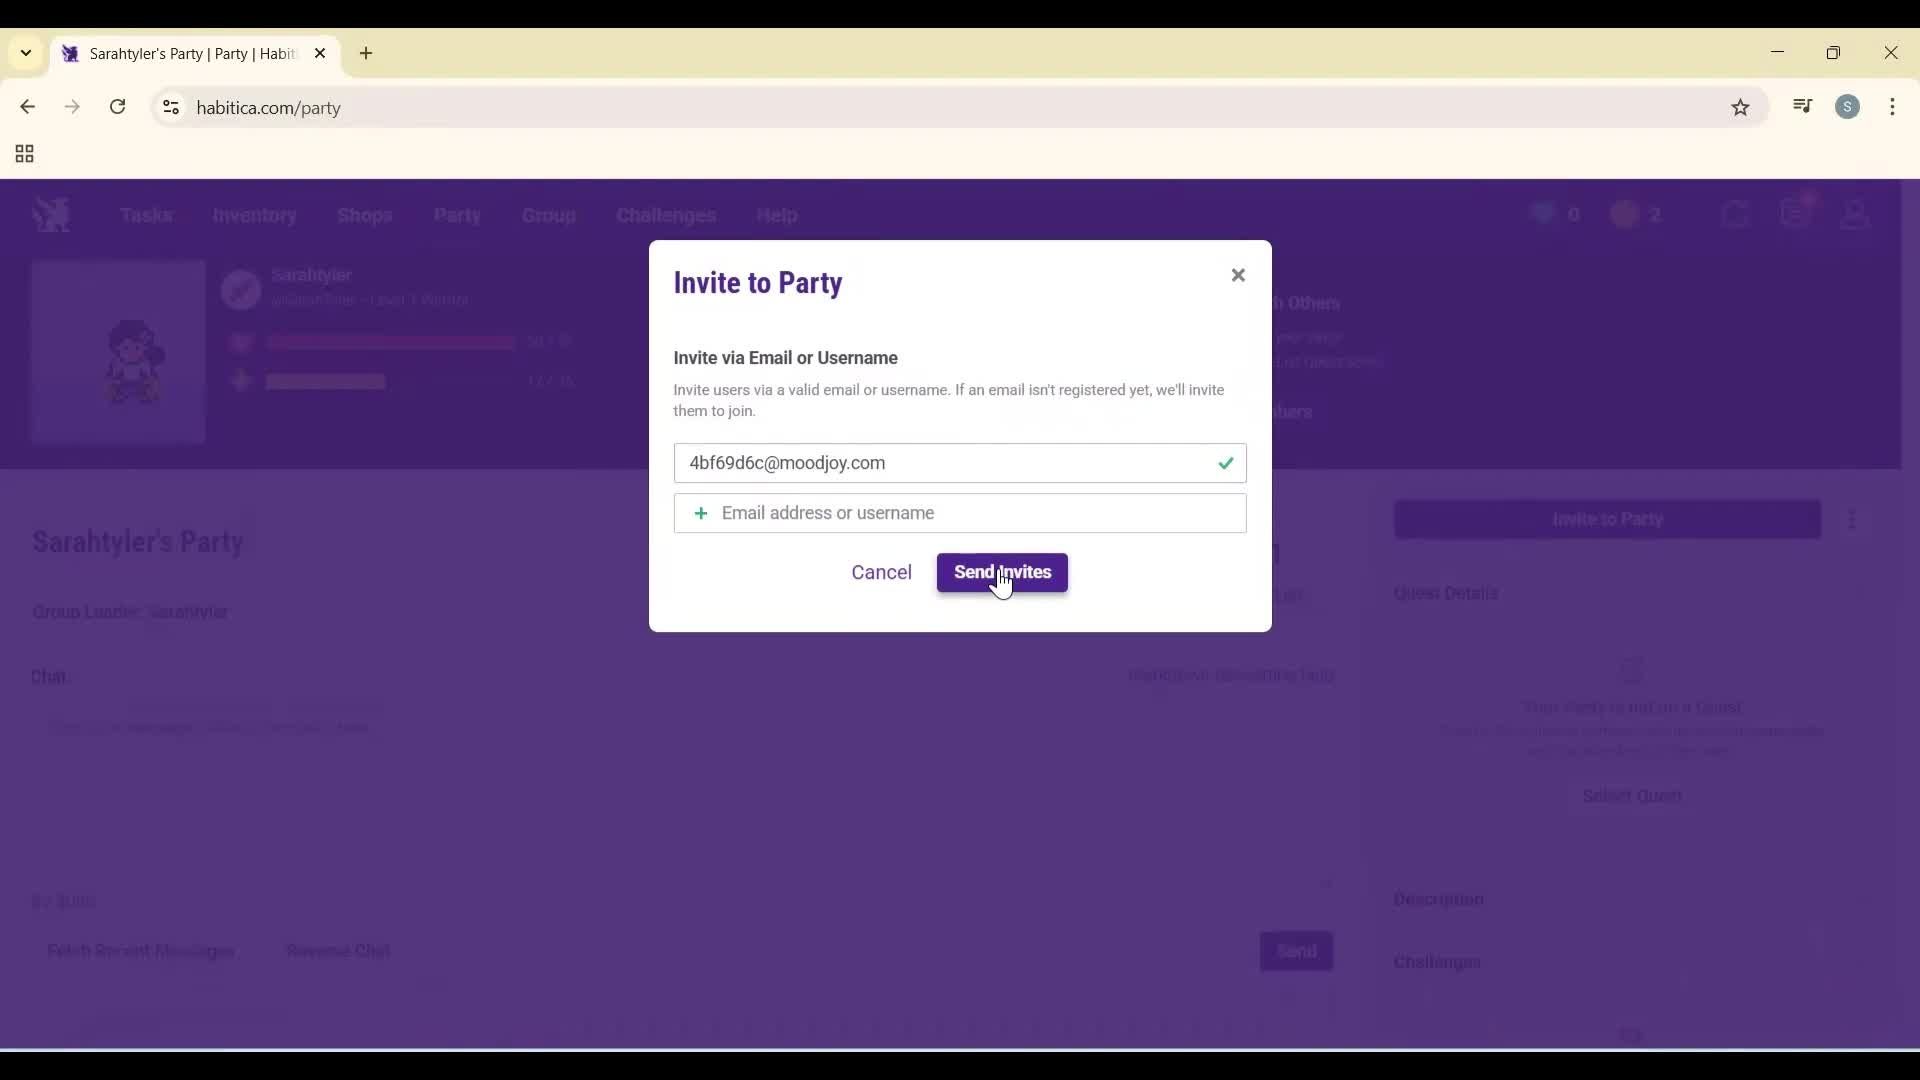
Task: Open the user avatar menu in Habitica header
Action: pyautogui.click(x=1857, y=214)
